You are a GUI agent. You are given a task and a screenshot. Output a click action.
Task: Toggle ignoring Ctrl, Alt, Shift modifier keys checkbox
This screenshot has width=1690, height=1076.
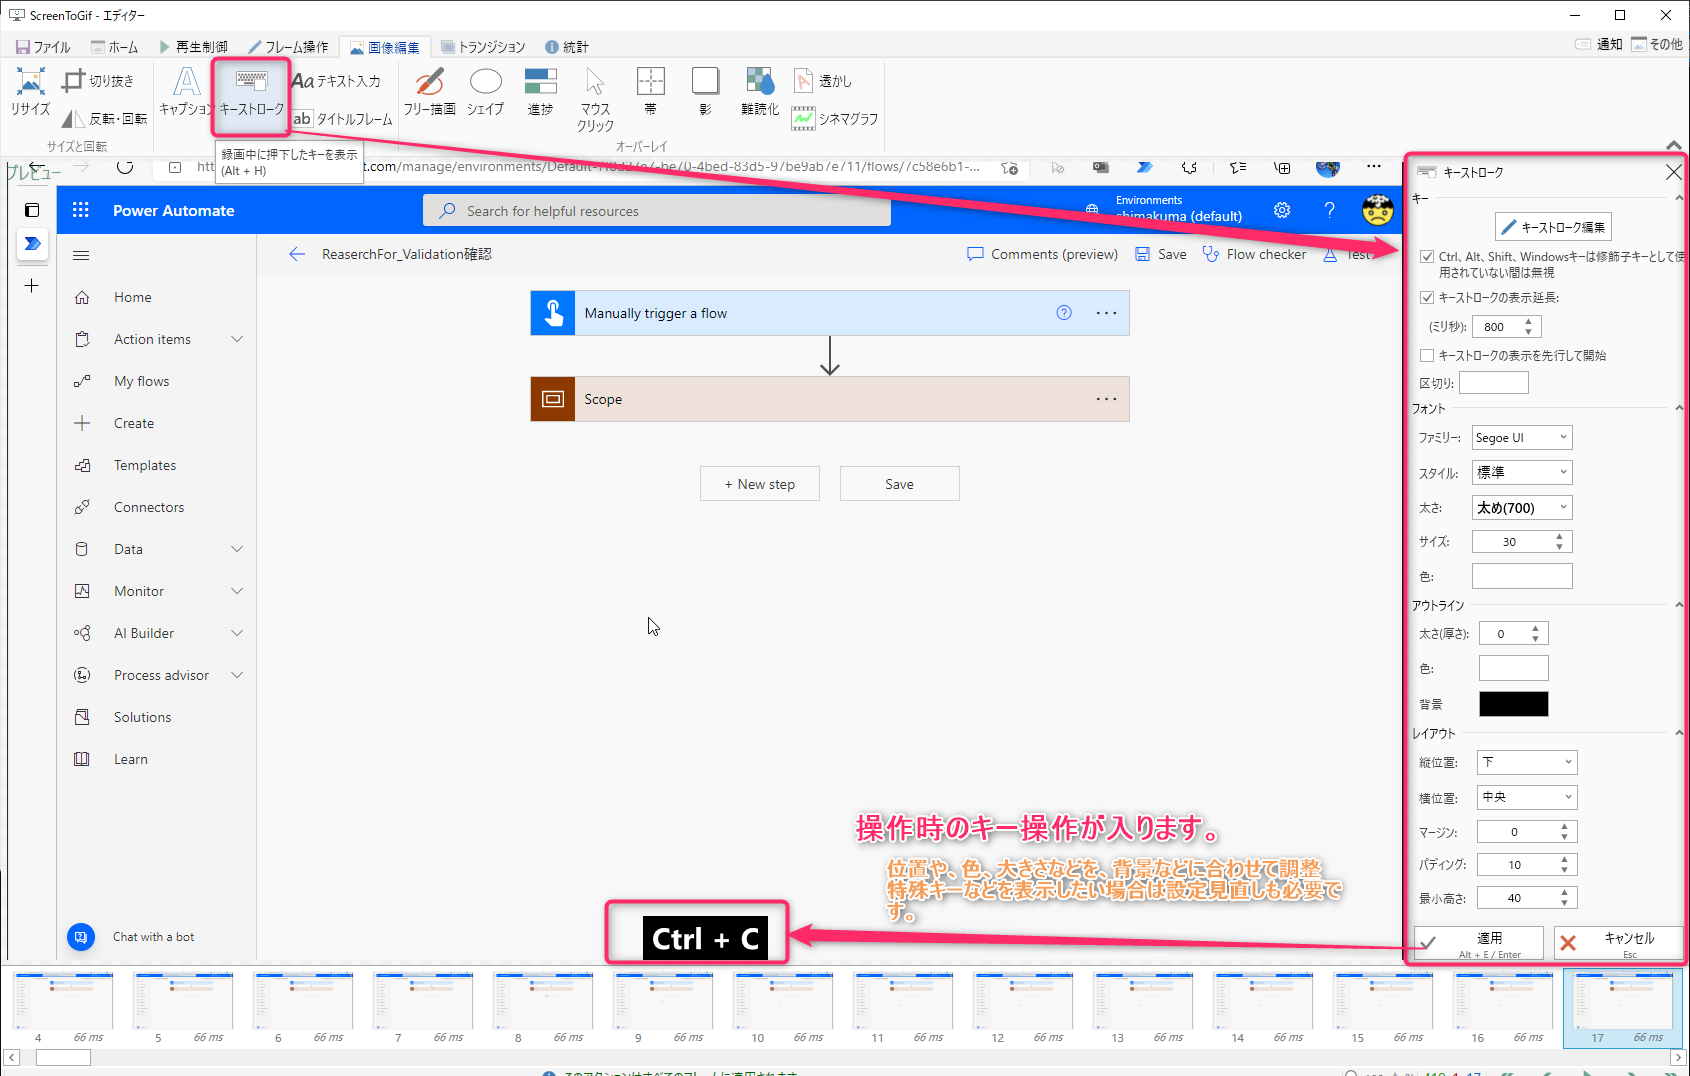1427,257
